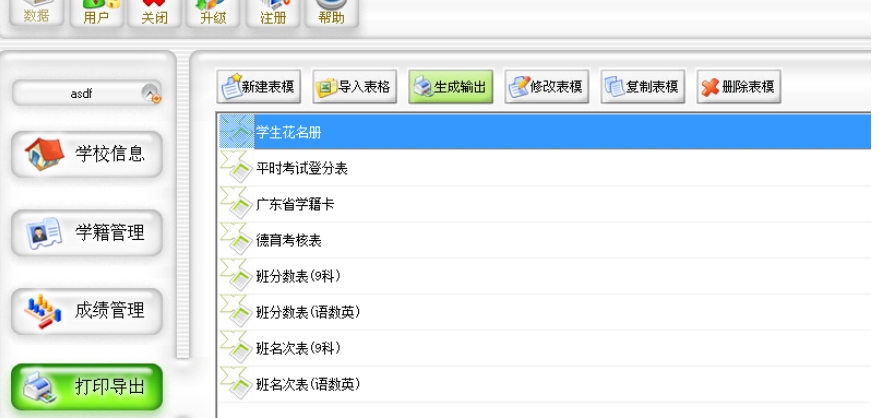Screen dimensions: 882x418
Task: Open the 学籍管理 sidebar section
Action: tap(87, 232)
